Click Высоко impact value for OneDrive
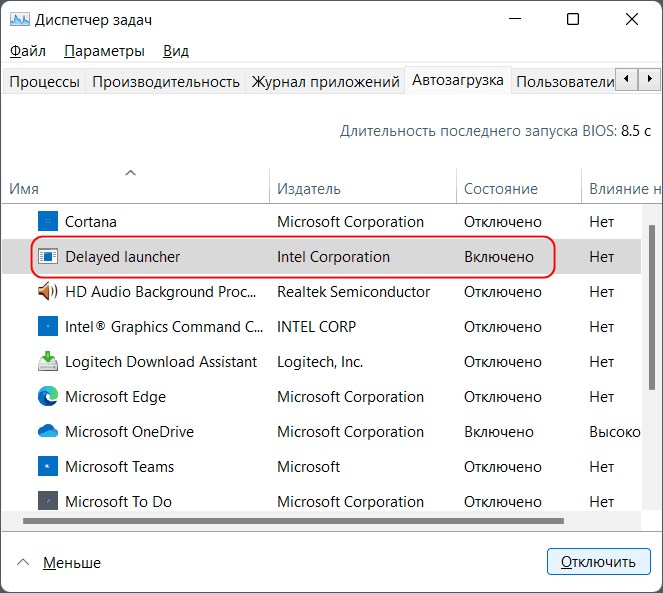663x593 pixels. [x=615, y=432]
